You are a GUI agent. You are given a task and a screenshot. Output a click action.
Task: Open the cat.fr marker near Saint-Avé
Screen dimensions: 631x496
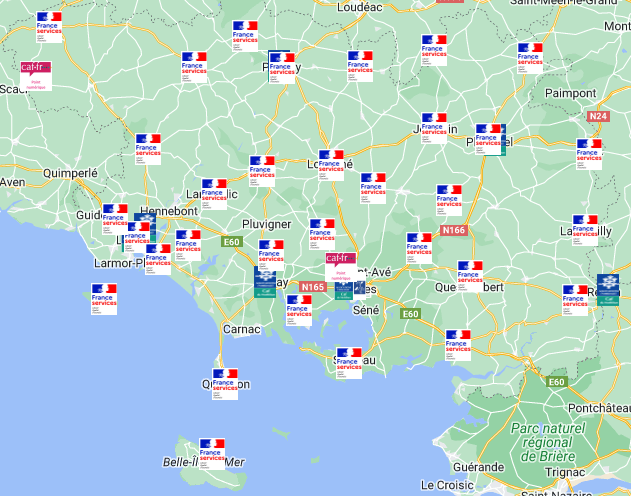[x=341, y=268]
